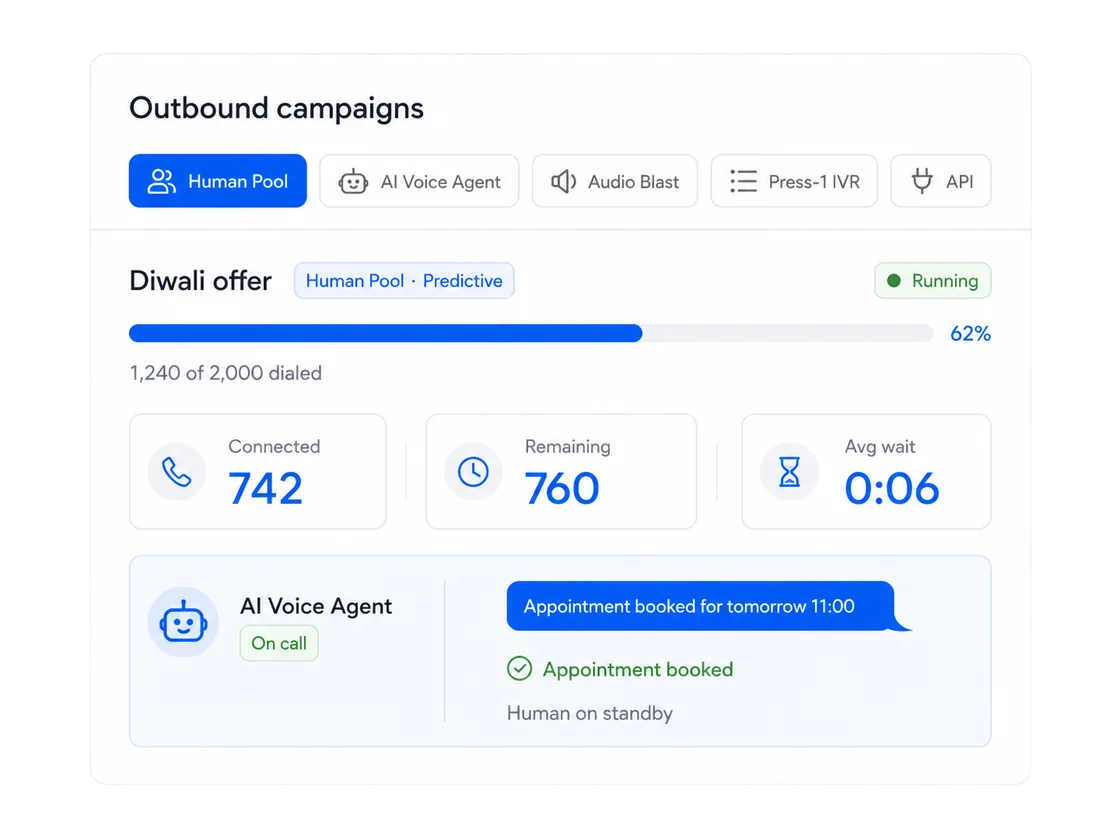
Task: Click the 62% progress value
Action: point(970,334)
